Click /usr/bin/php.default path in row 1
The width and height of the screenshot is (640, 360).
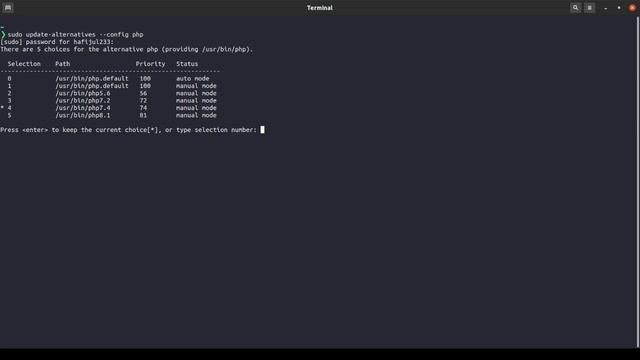pos(92,86)
